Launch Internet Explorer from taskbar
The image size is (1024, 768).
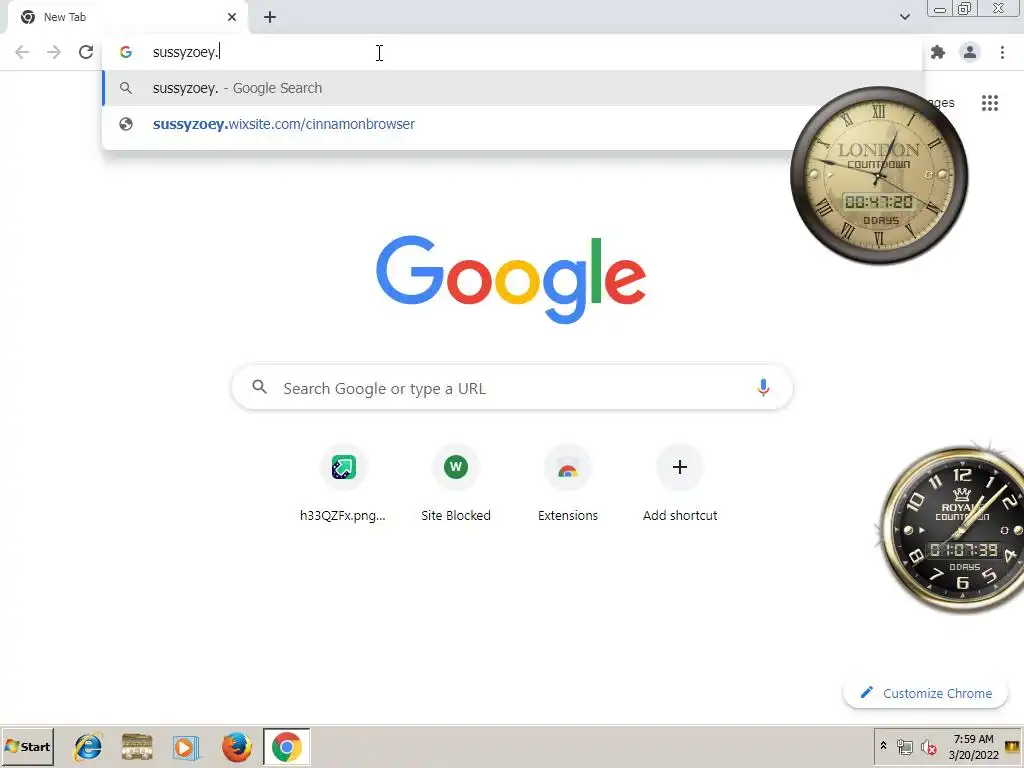(x=88, y=746)
